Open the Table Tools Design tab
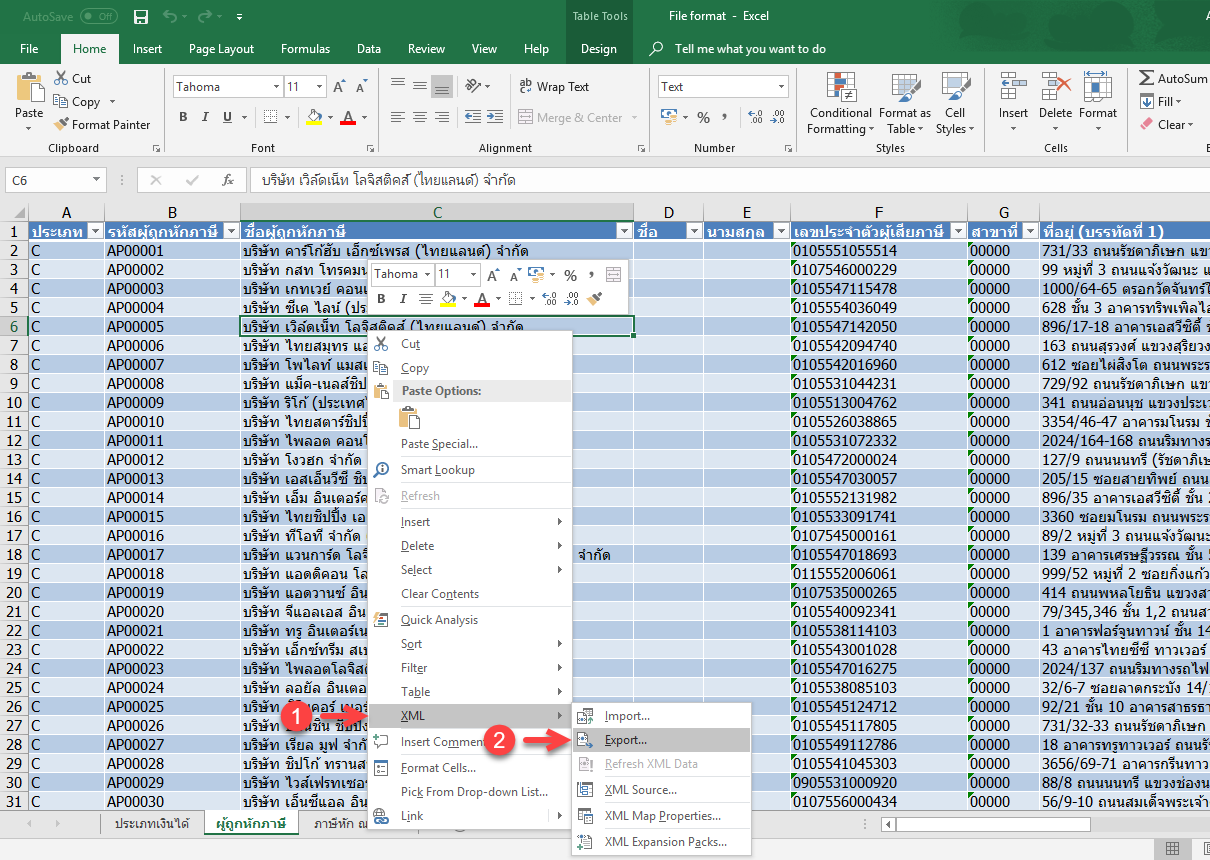The image size is (1210, 860). tap(599, 48)
